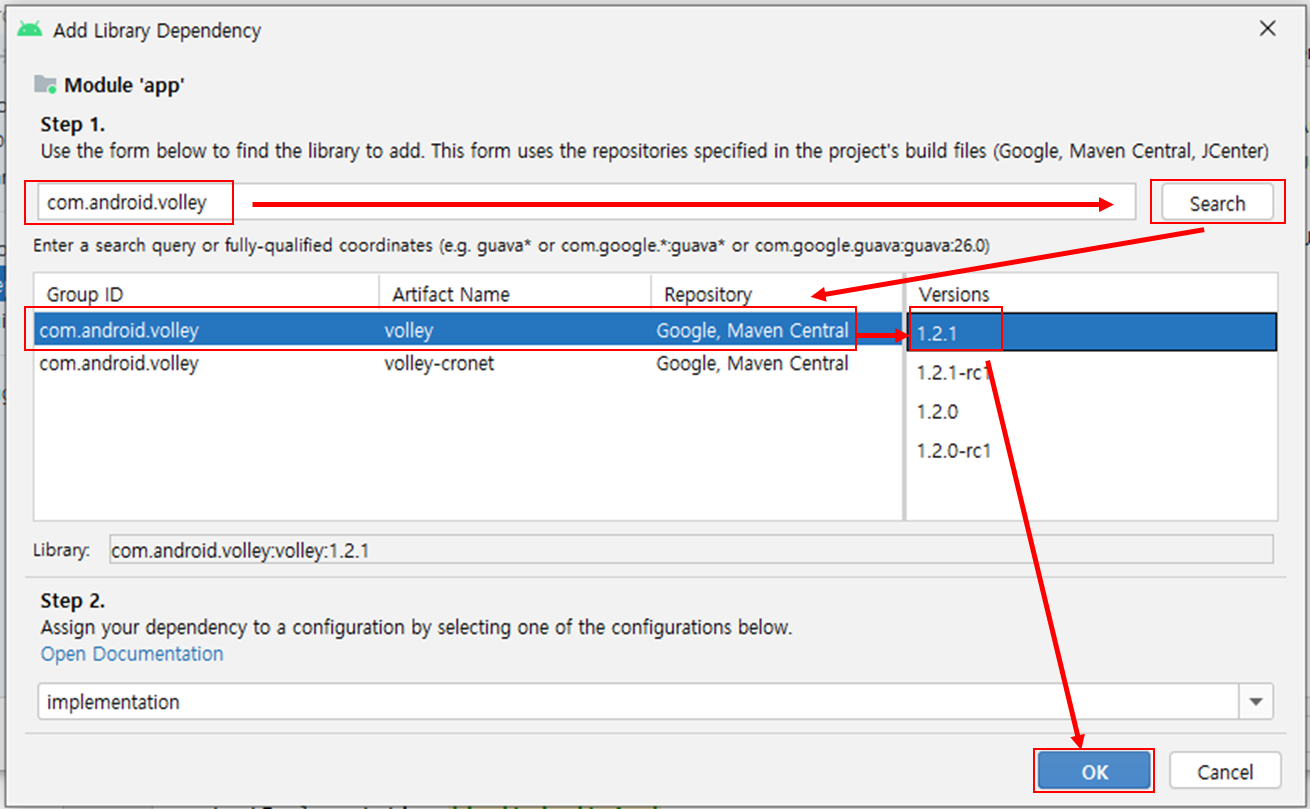Click the Android icon in title bar
1310x809 pixels.
pos(30,29)
